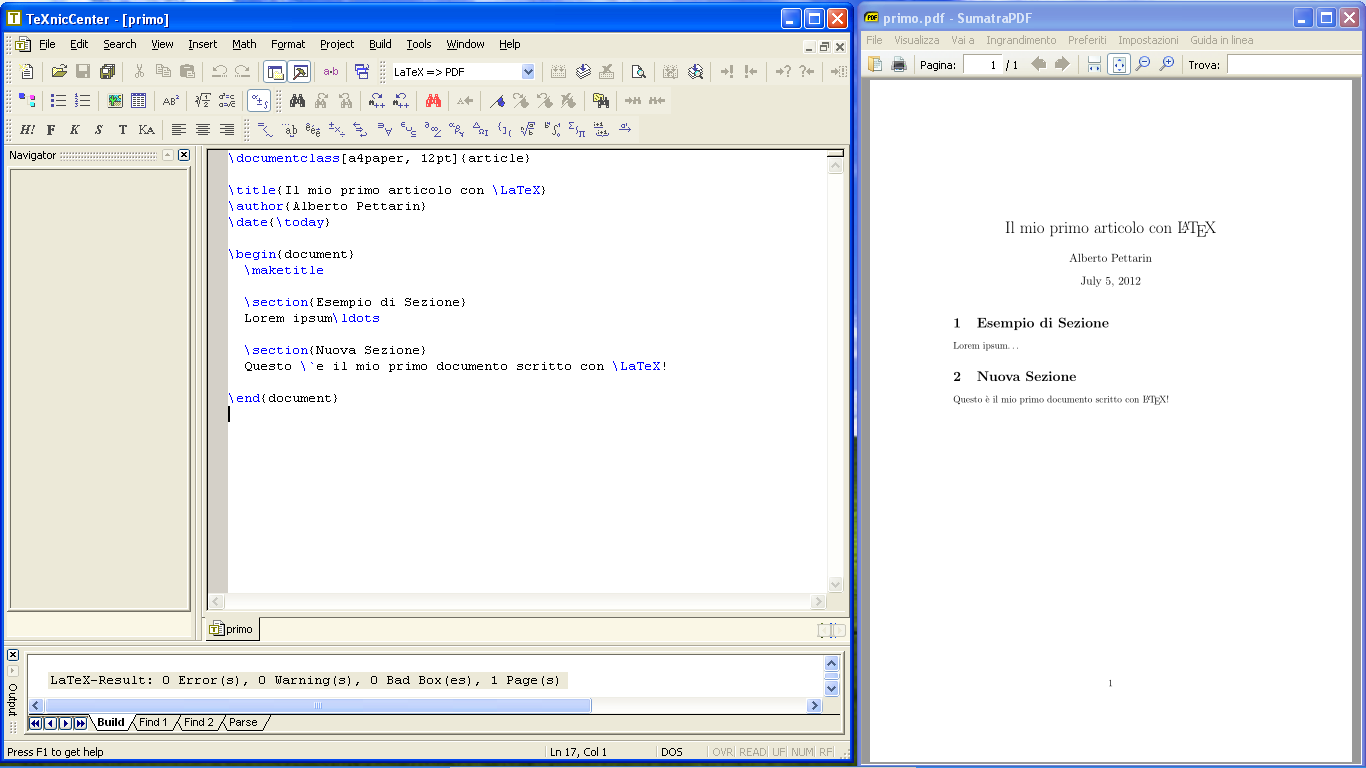Toggle the Output pane hammer button
The width and height of the screenshot is (1366, 768).
[299, 72]
